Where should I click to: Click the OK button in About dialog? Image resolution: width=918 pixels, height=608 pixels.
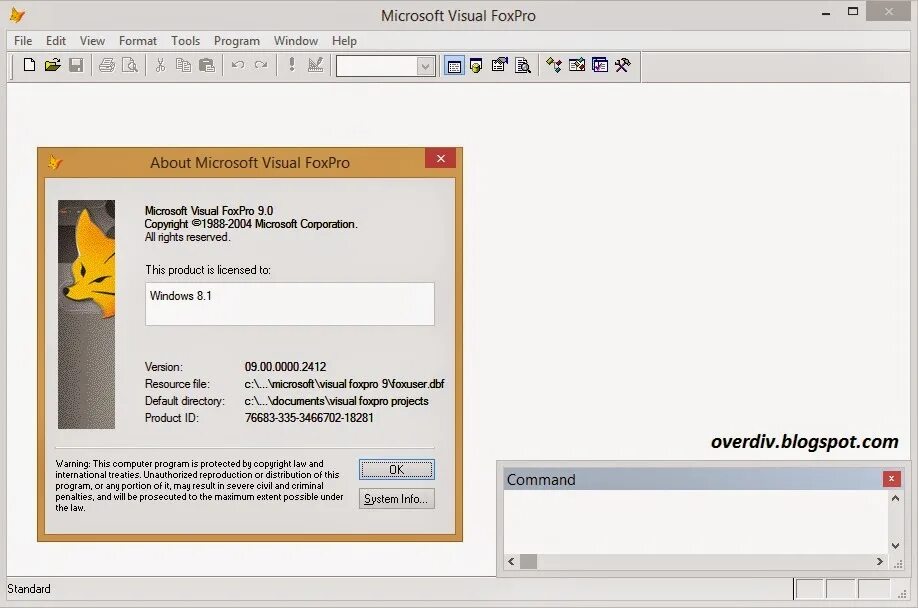396,469
